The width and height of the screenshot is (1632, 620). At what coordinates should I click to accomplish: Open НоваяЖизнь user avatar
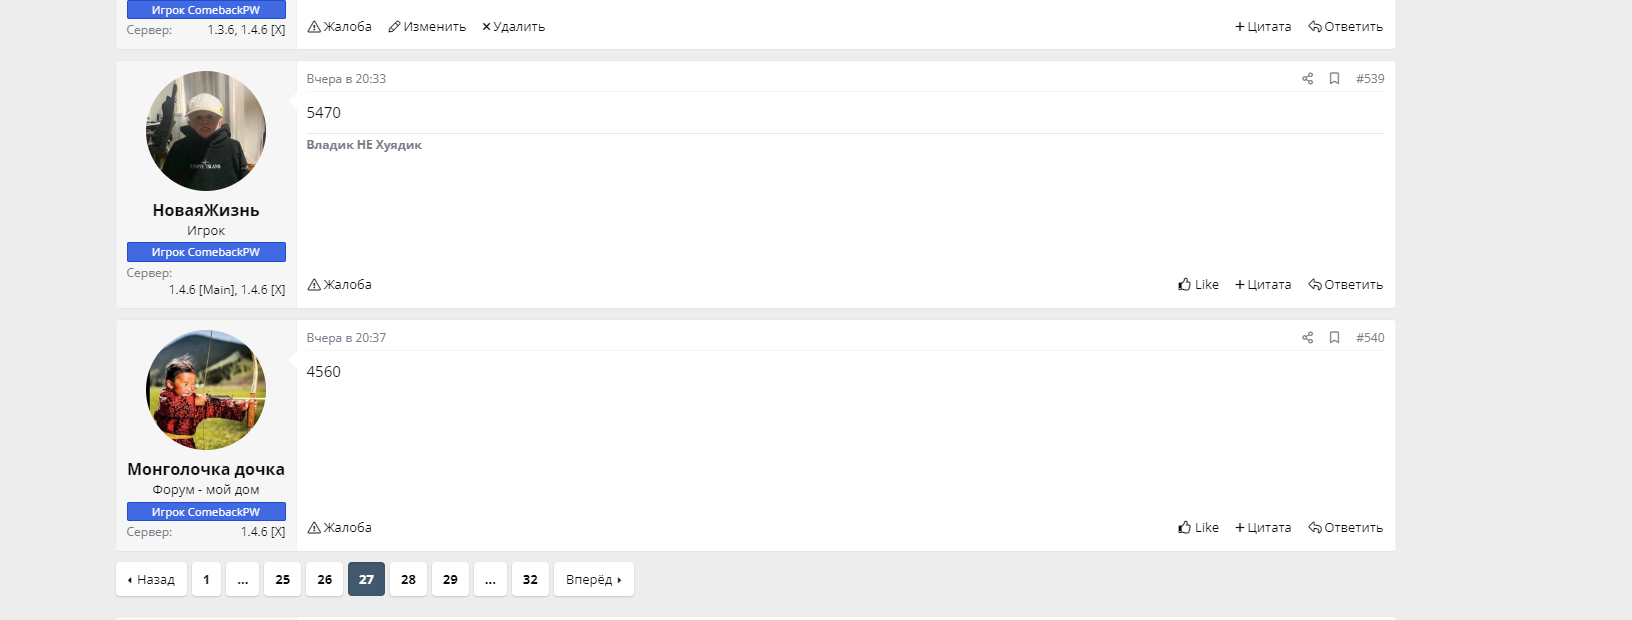(206, 131)
